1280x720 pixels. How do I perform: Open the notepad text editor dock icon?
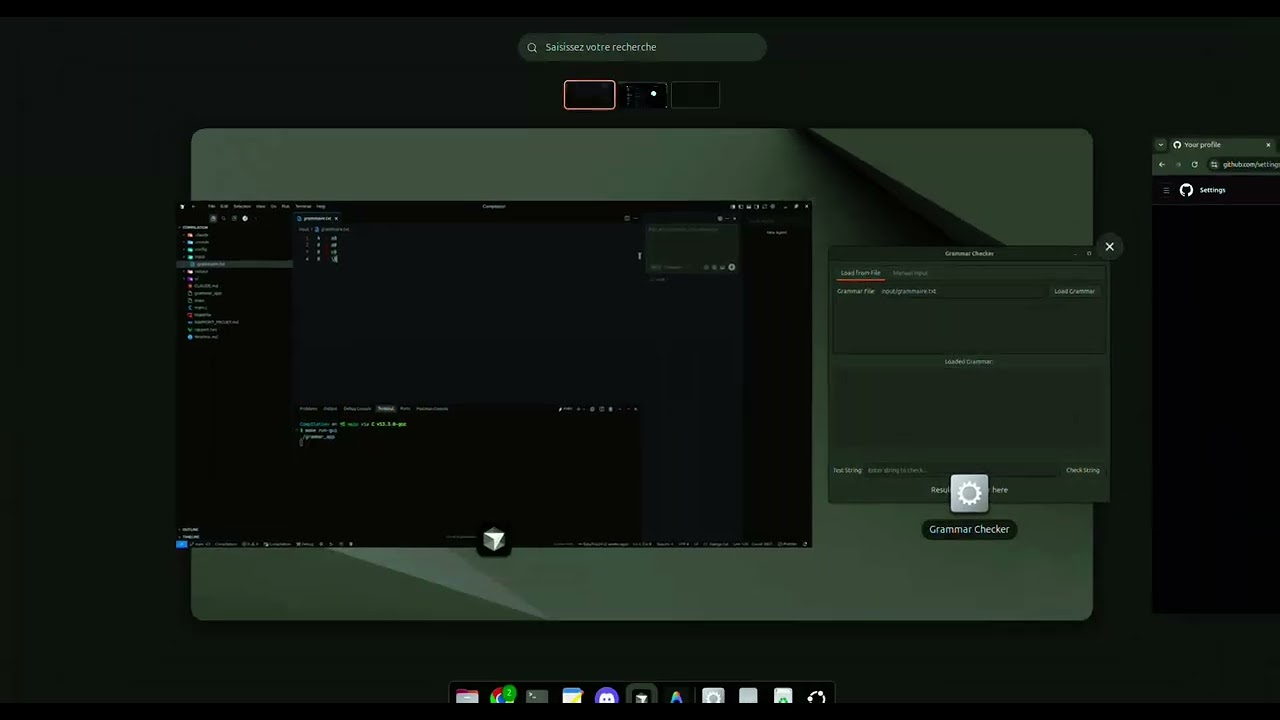572,697
